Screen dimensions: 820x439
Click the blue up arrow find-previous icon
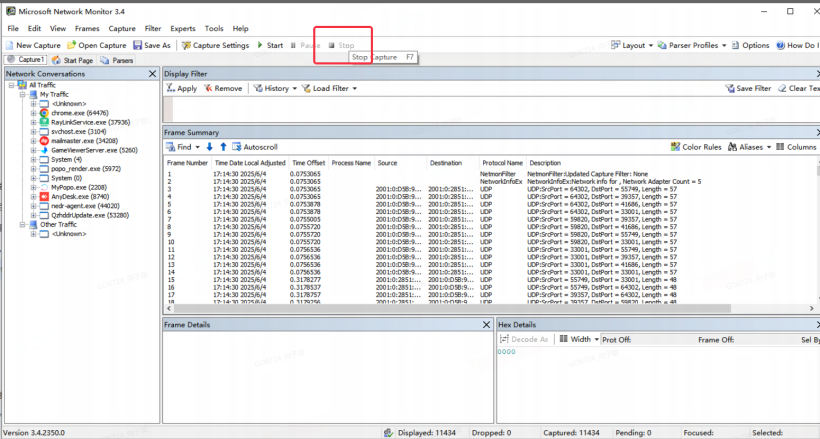coord(223,147)
